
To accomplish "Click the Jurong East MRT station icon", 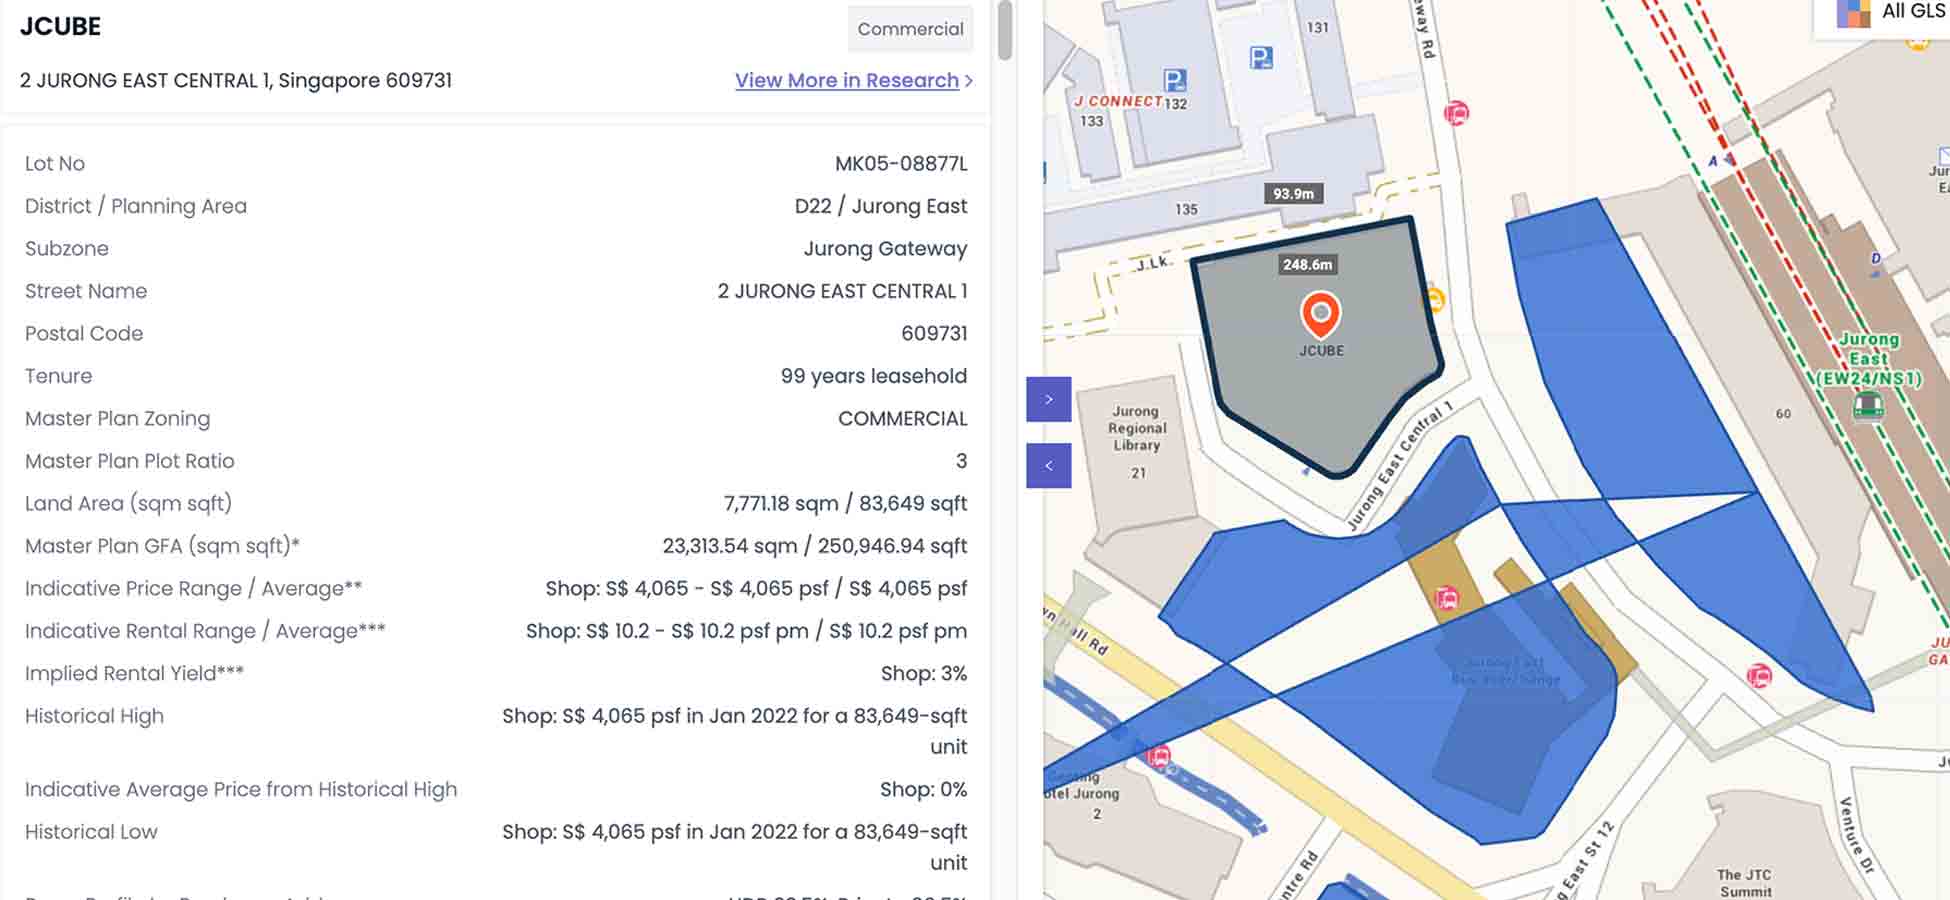I will [1867, 406].
